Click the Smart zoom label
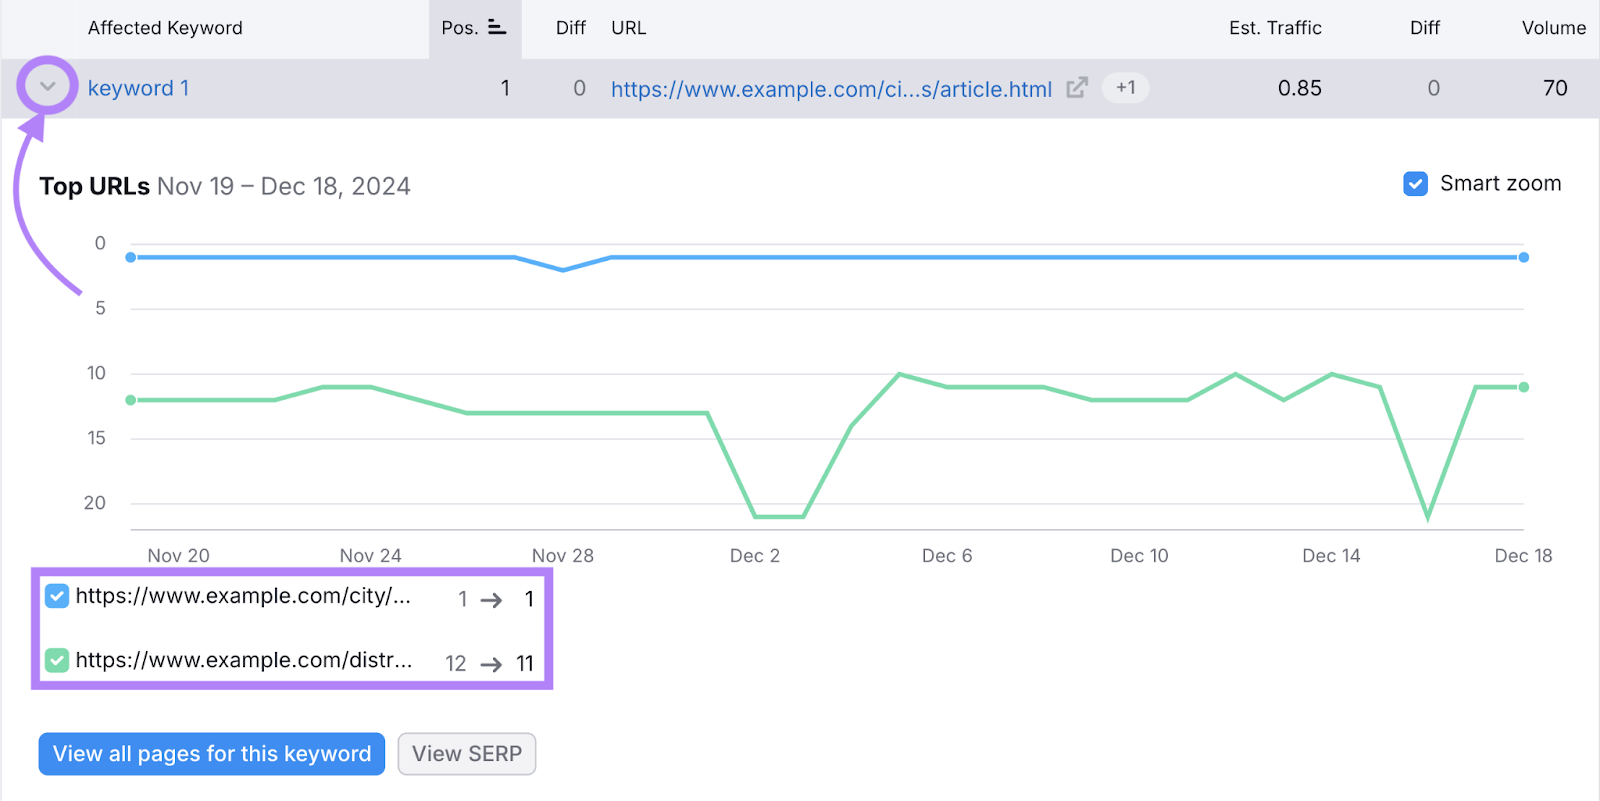The width and height of the screenshot is (1600, 801). [1500, 184]
